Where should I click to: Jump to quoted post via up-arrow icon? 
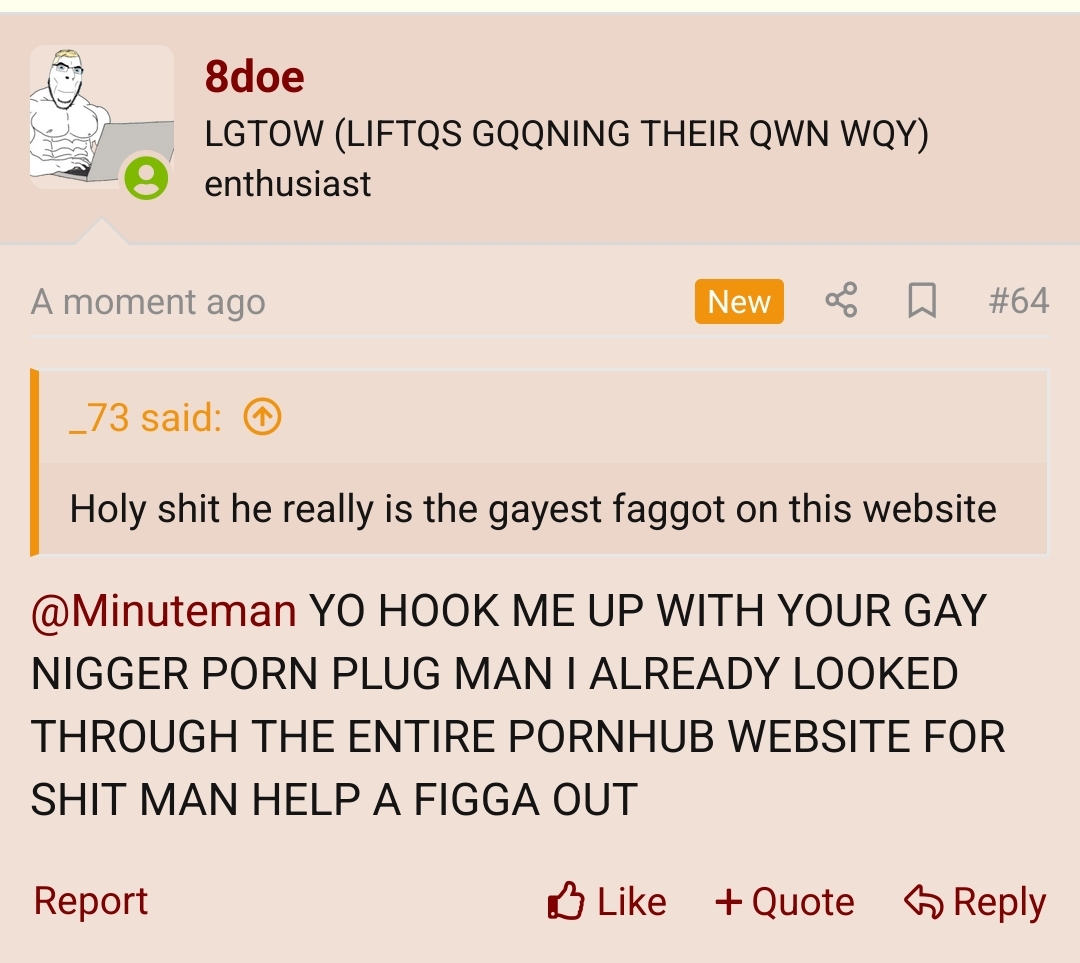pyautogui.click(x=262, y=417)
